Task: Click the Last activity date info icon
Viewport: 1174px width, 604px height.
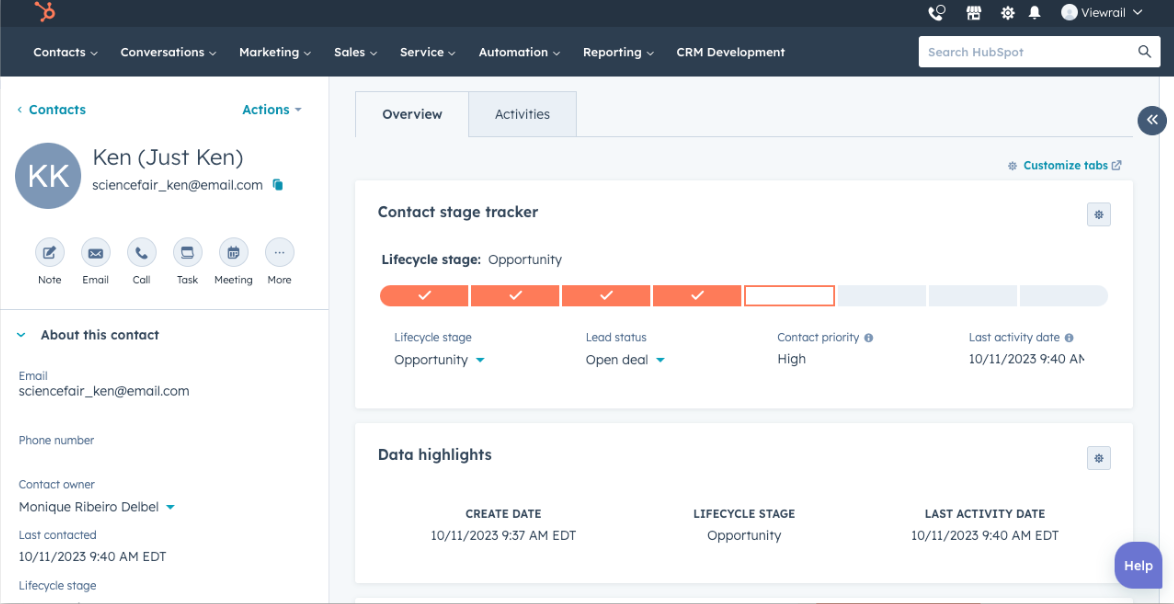Action: [x=1069, y=338]
